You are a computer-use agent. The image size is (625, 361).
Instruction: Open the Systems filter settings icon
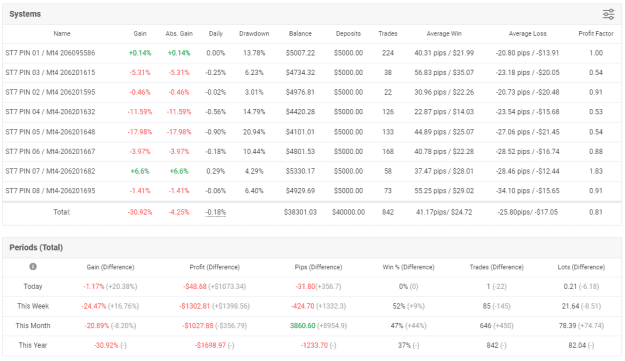(608, 14)
